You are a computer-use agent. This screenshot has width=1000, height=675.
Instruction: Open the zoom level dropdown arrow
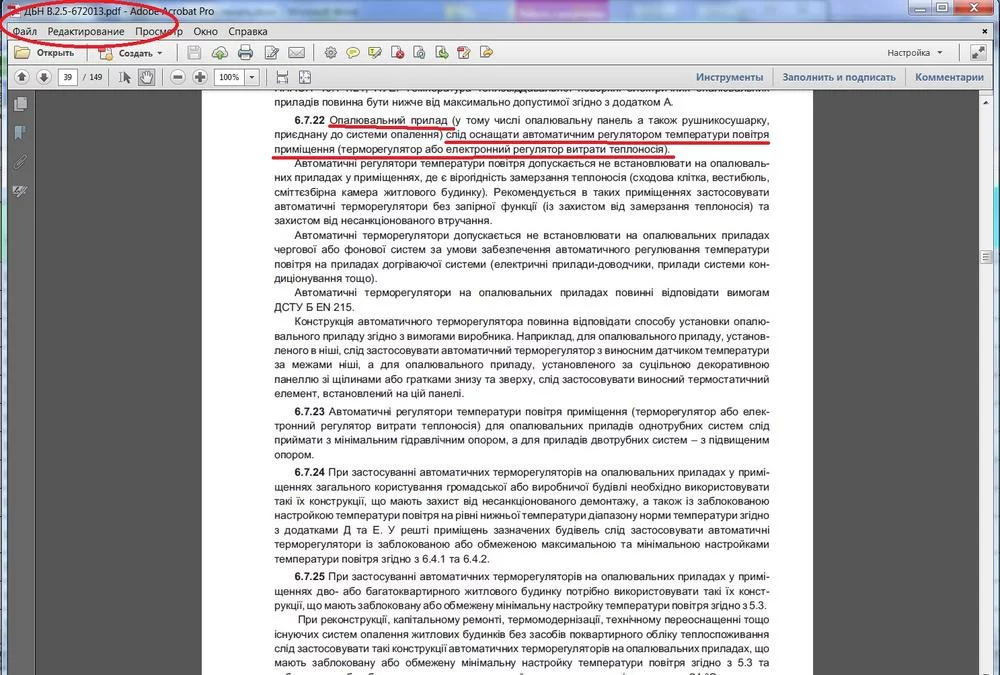point(253,77)
